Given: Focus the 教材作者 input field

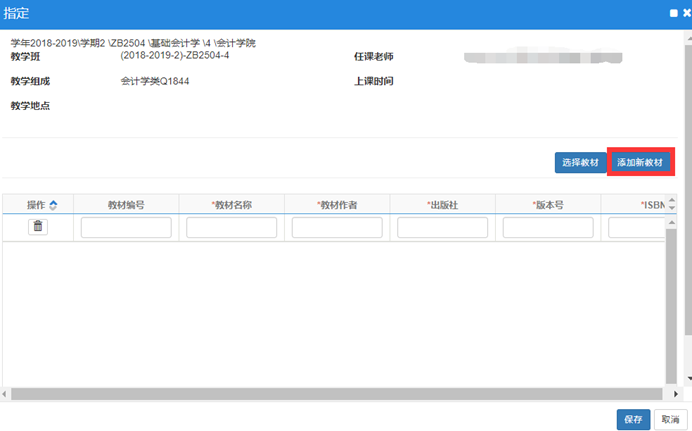Looking at the screenshot, I should 337,228.
